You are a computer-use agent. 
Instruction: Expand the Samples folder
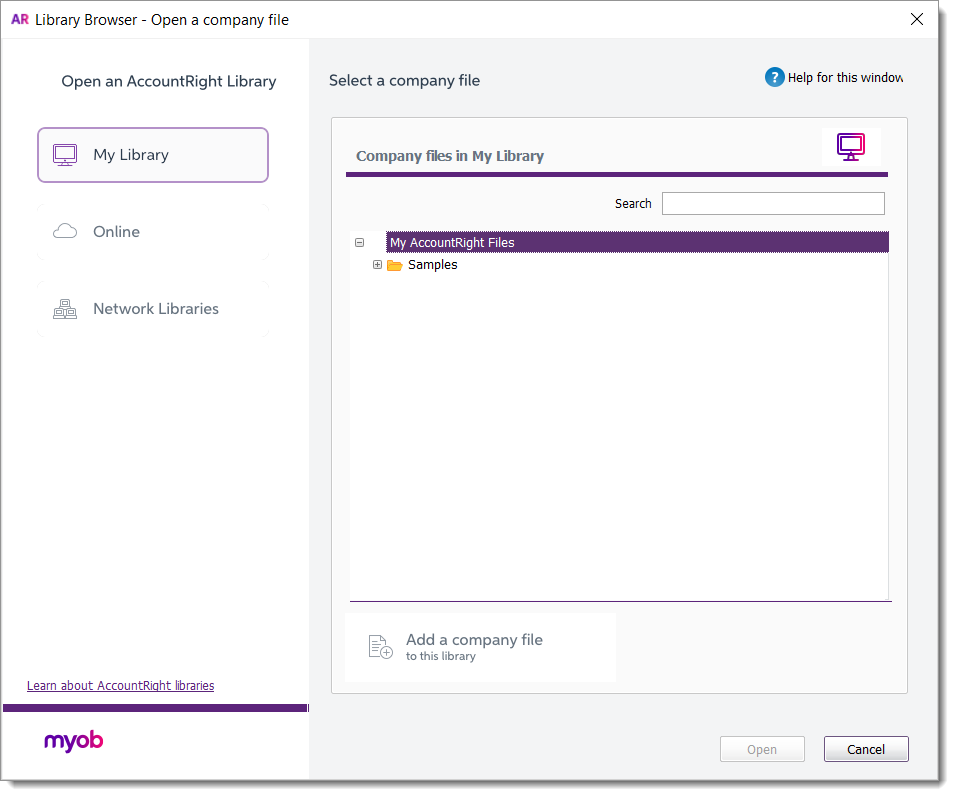tap(377, 265)
